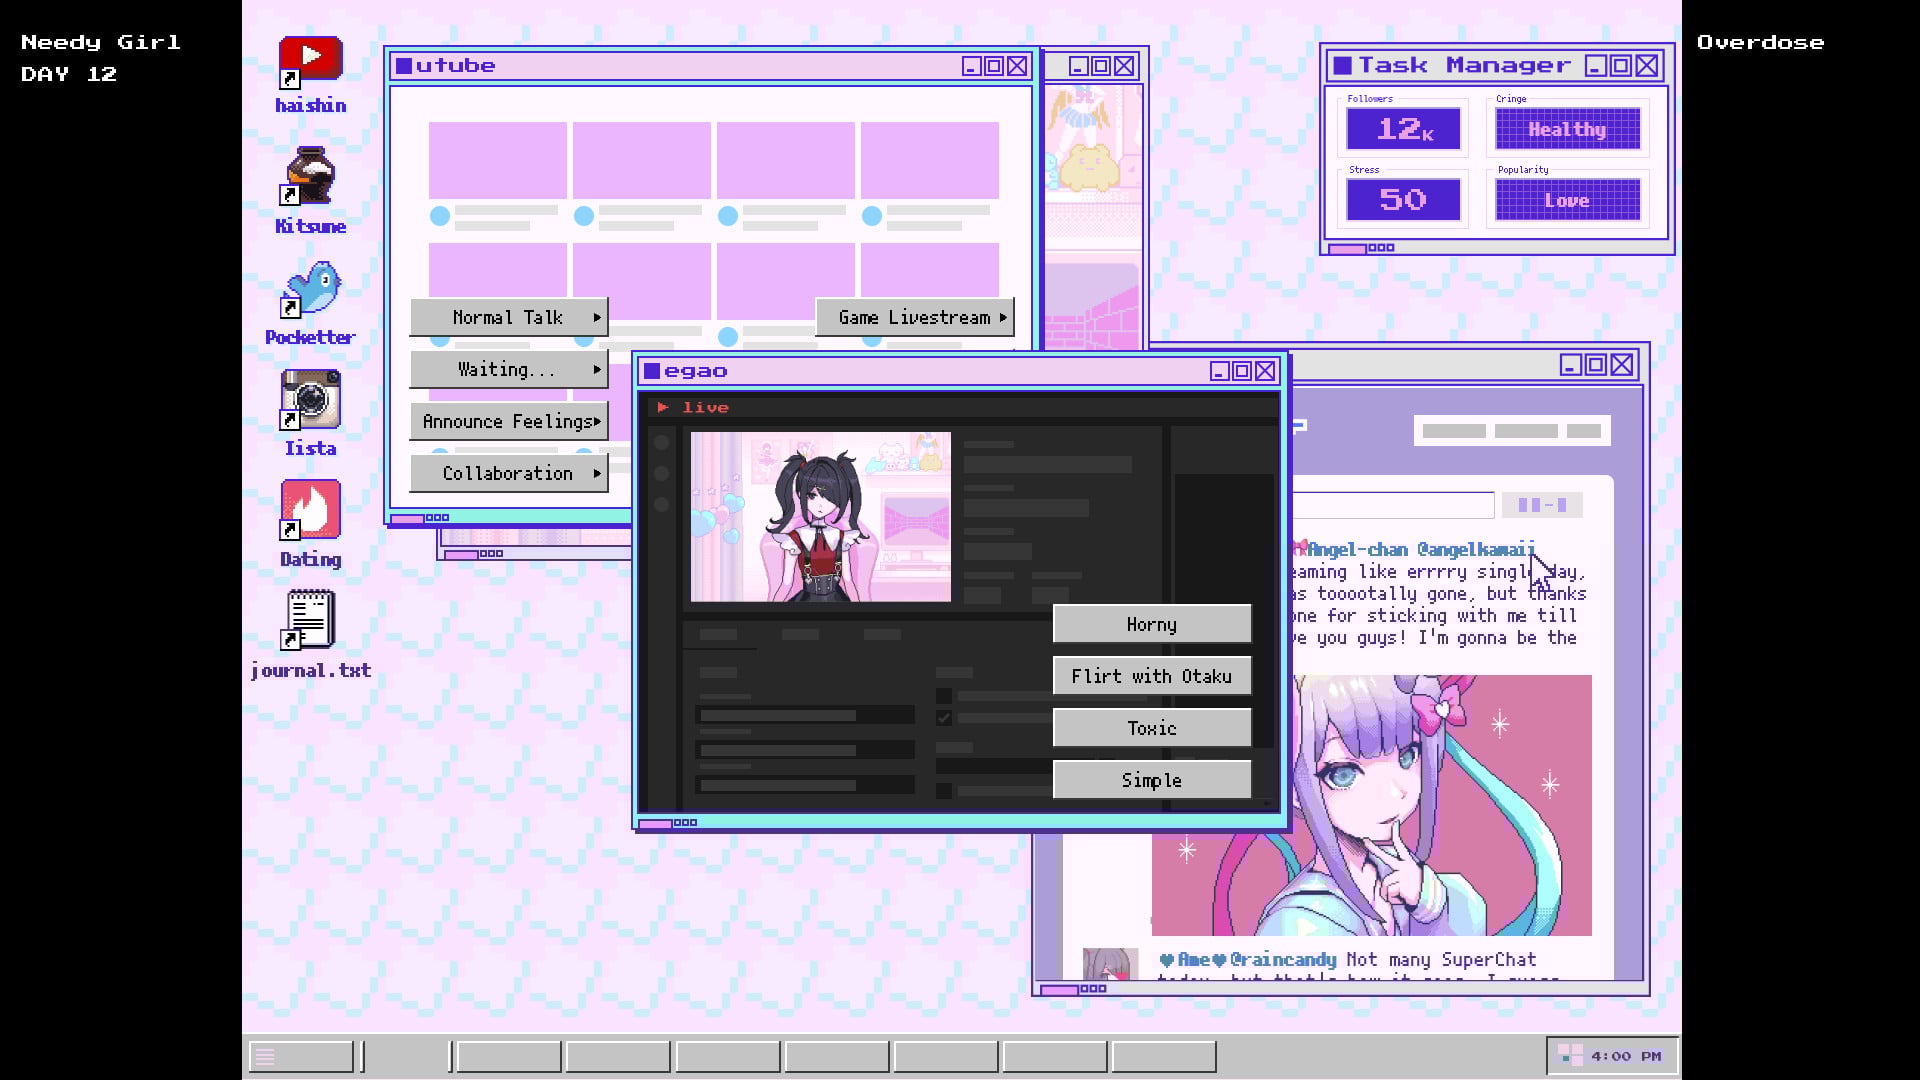Open the Iista camera icon
Viewport: 1920px width, 1080px height.
[x=310, y=400]
